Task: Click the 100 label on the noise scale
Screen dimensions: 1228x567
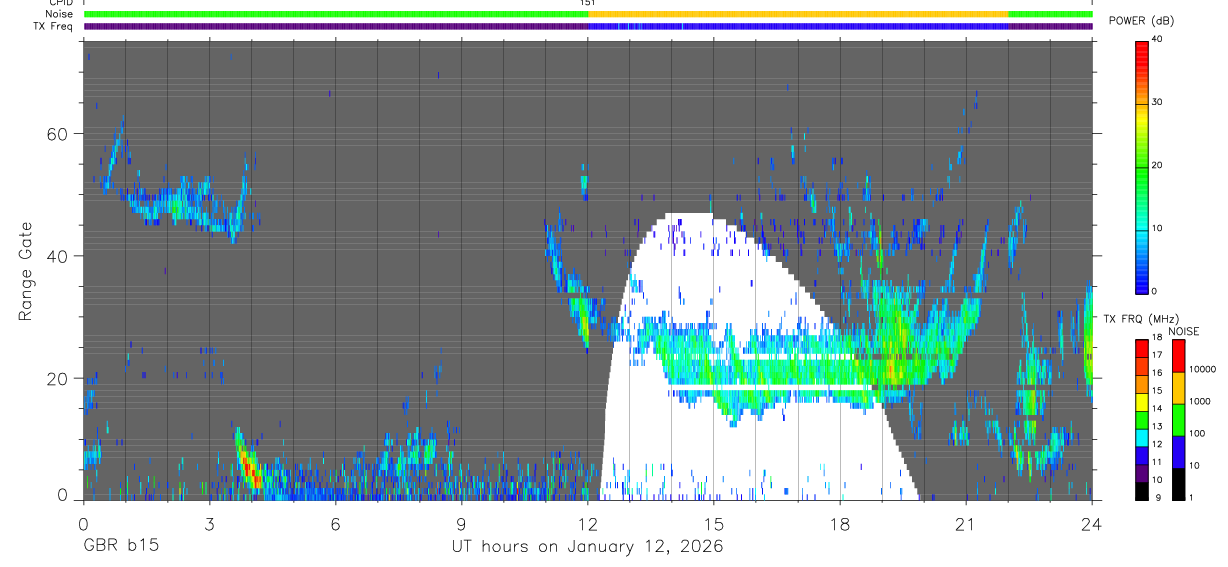Action: click(x=1196, y=433)
